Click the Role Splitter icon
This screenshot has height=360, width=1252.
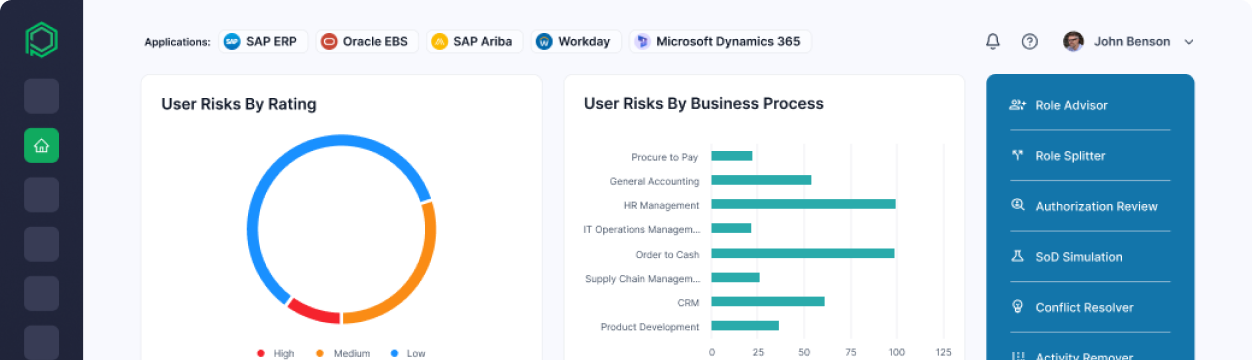(1018, 155)
